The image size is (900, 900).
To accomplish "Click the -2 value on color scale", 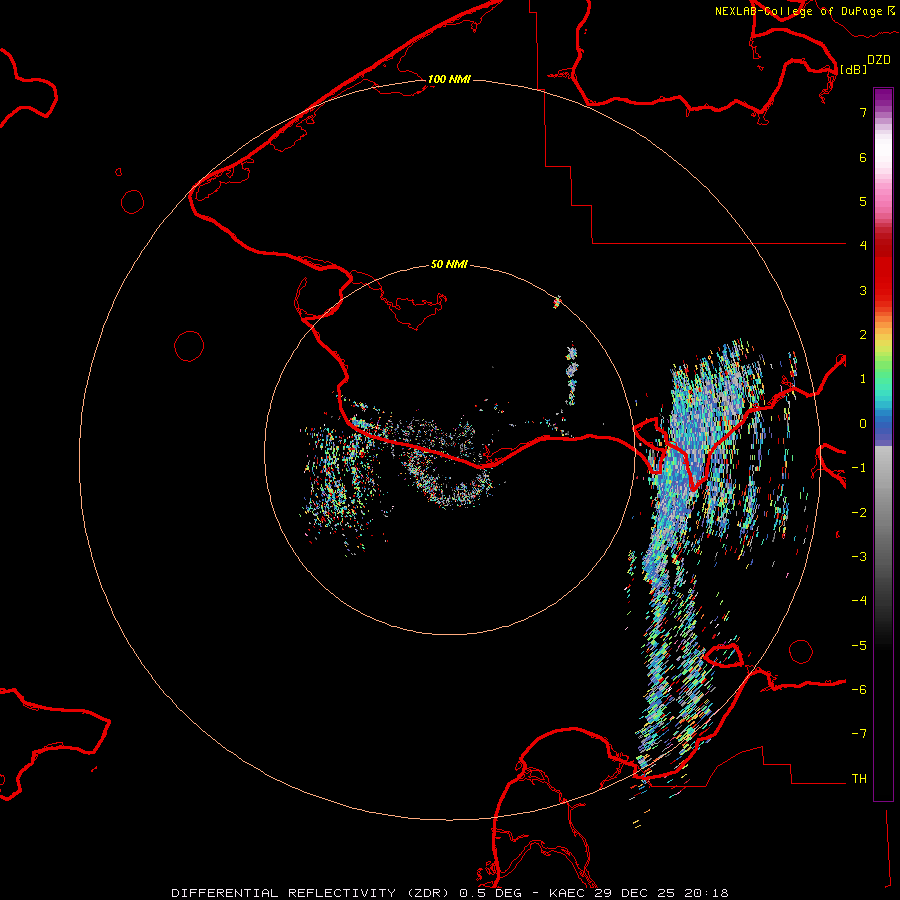I will coord(859,513).
